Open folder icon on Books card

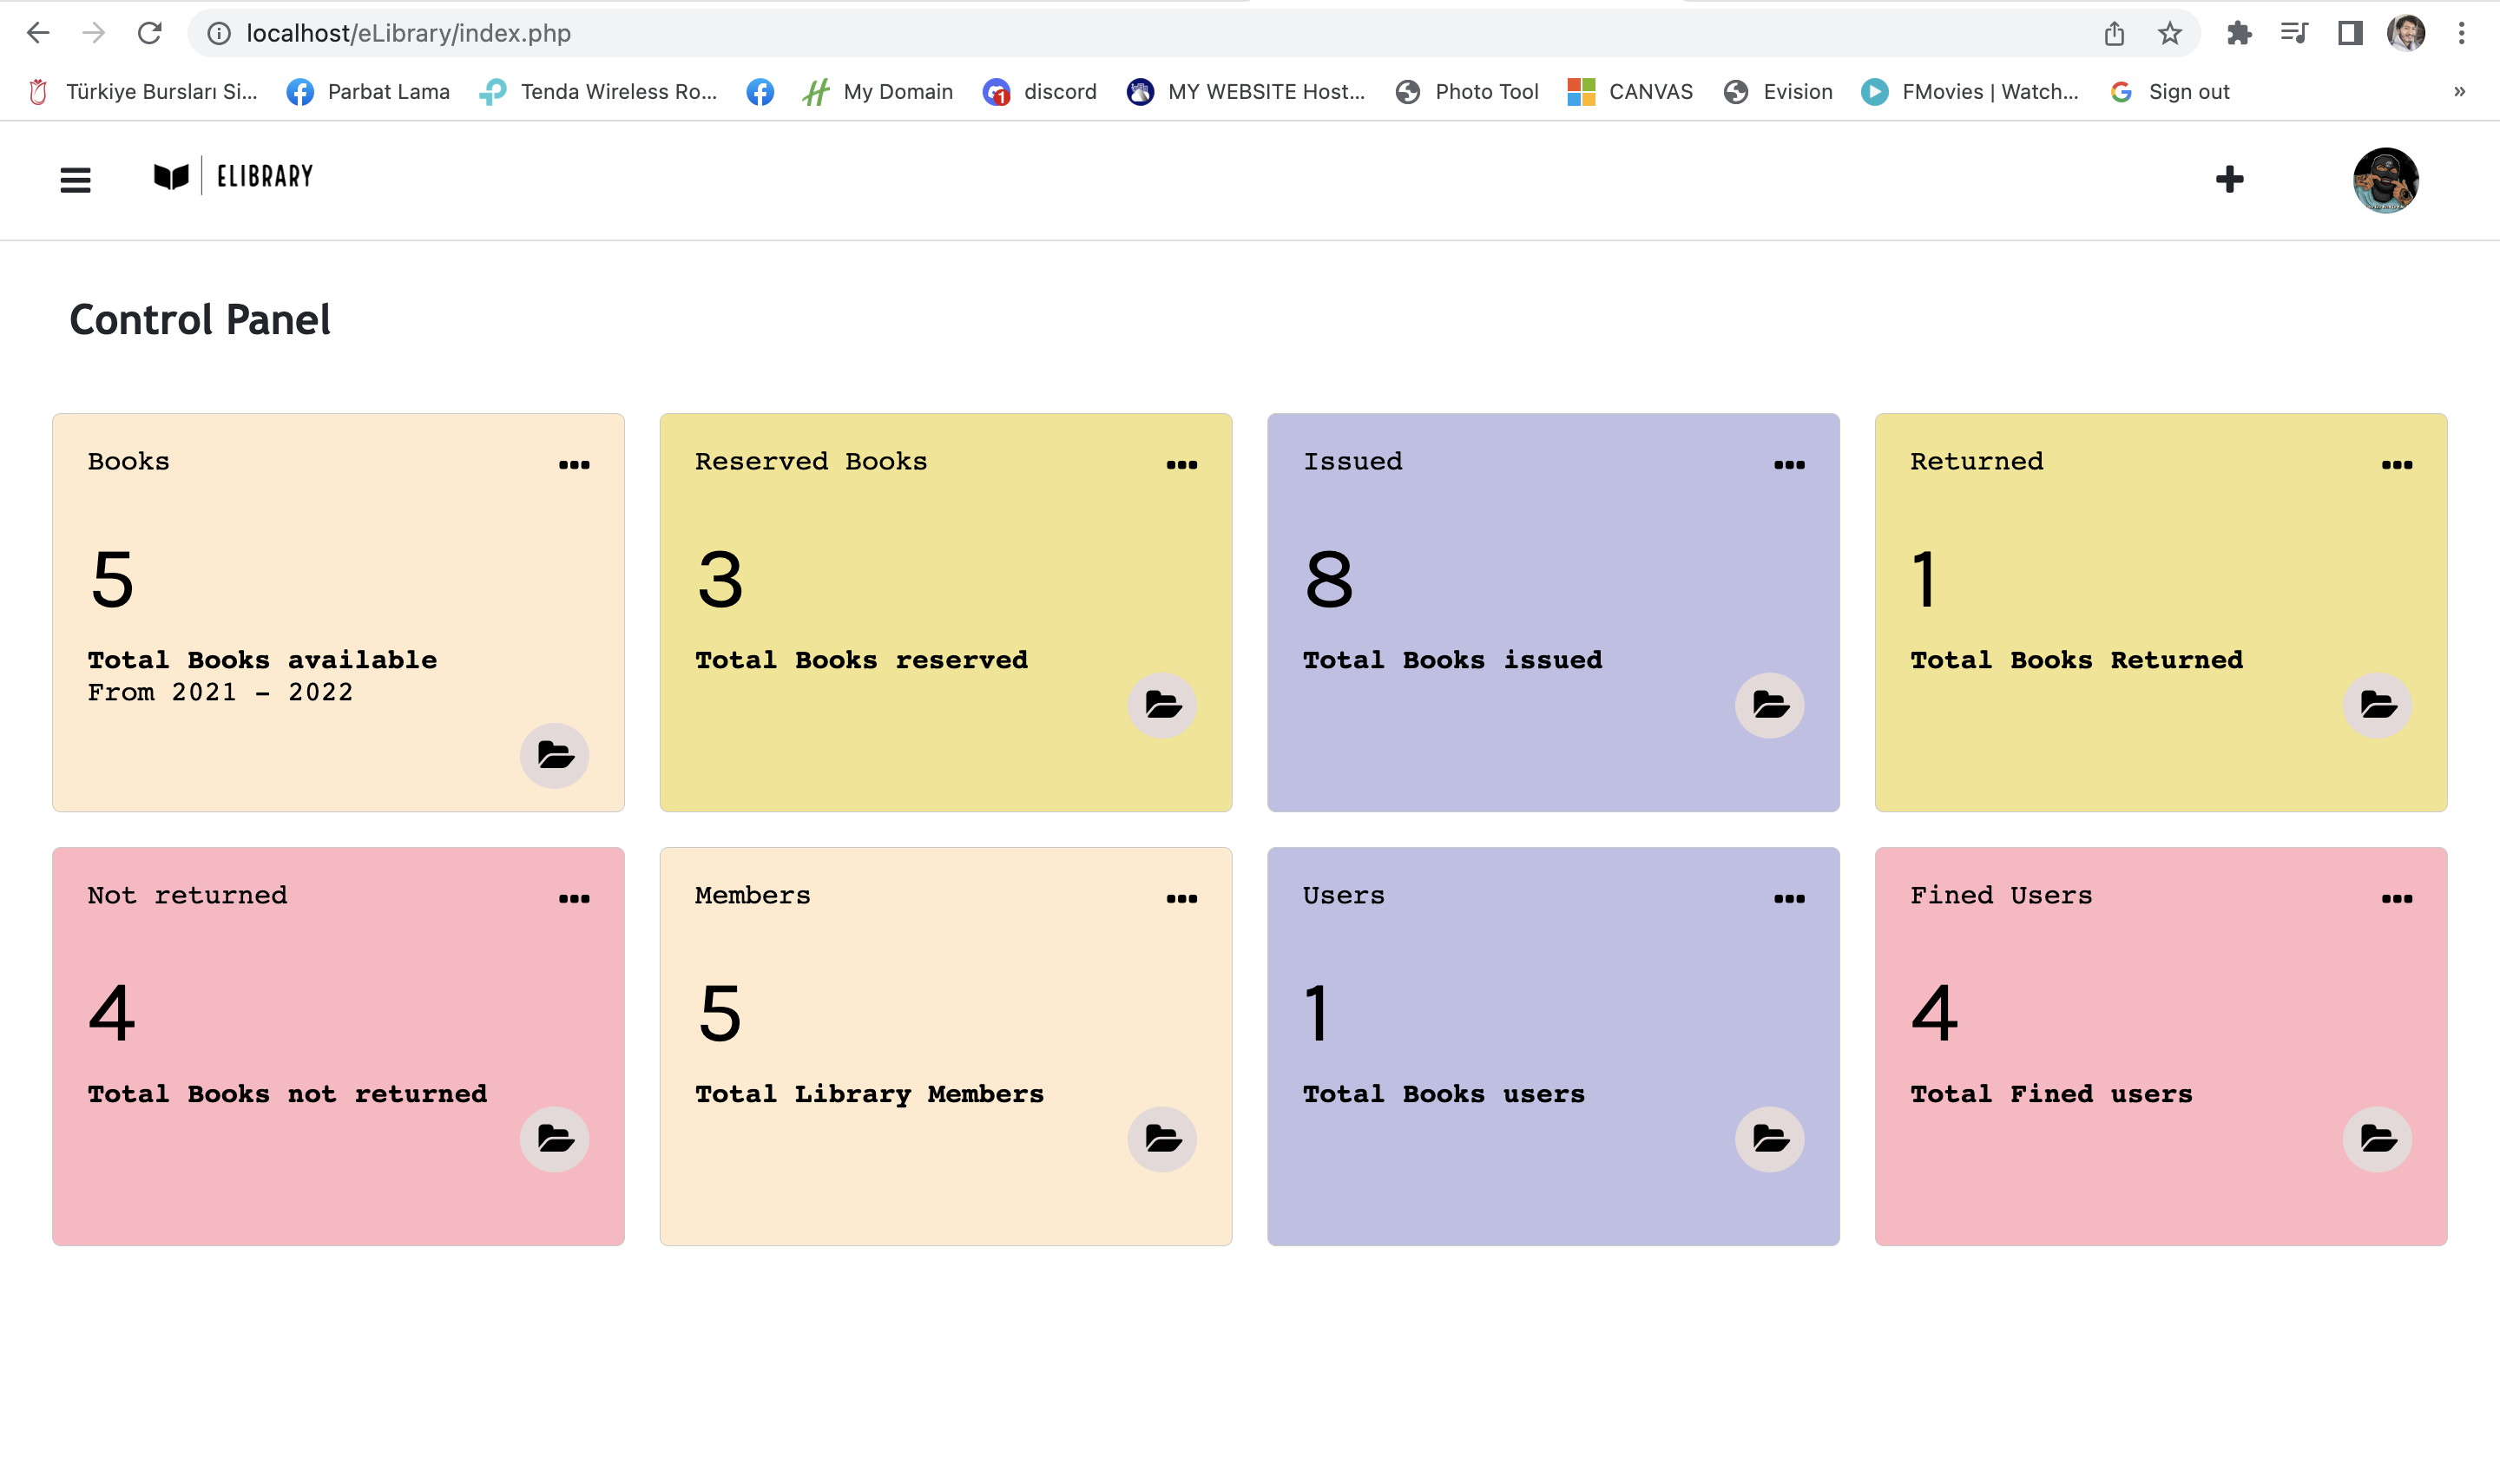(555, 755)
